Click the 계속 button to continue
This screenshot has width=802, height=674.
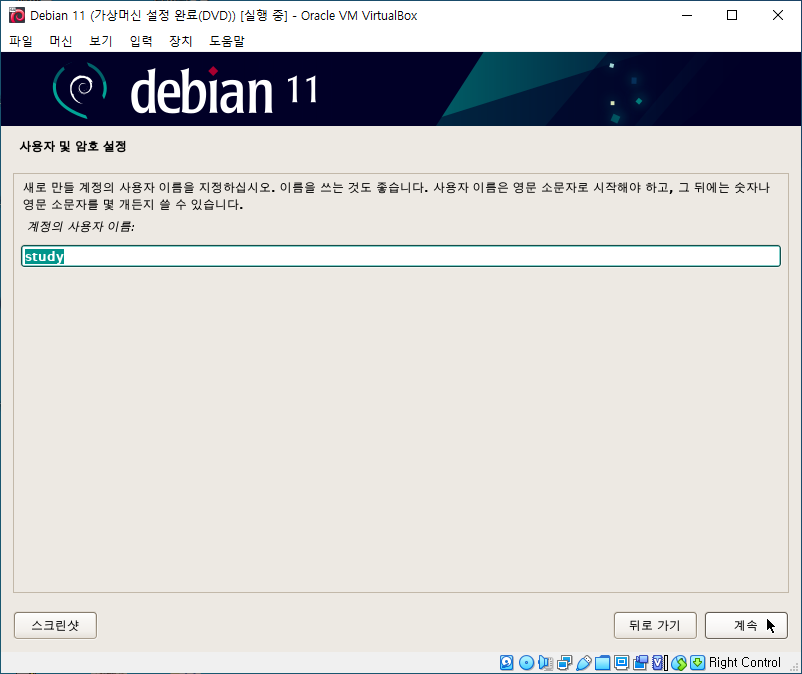coord(746,625)
